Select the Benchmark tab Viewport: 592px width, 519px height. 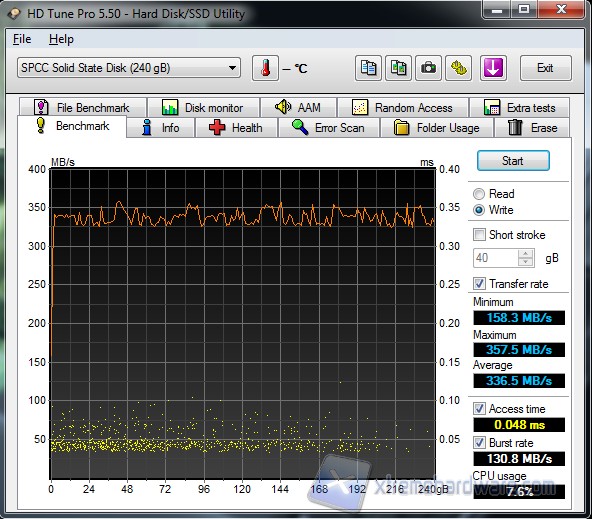pos(72,126)
